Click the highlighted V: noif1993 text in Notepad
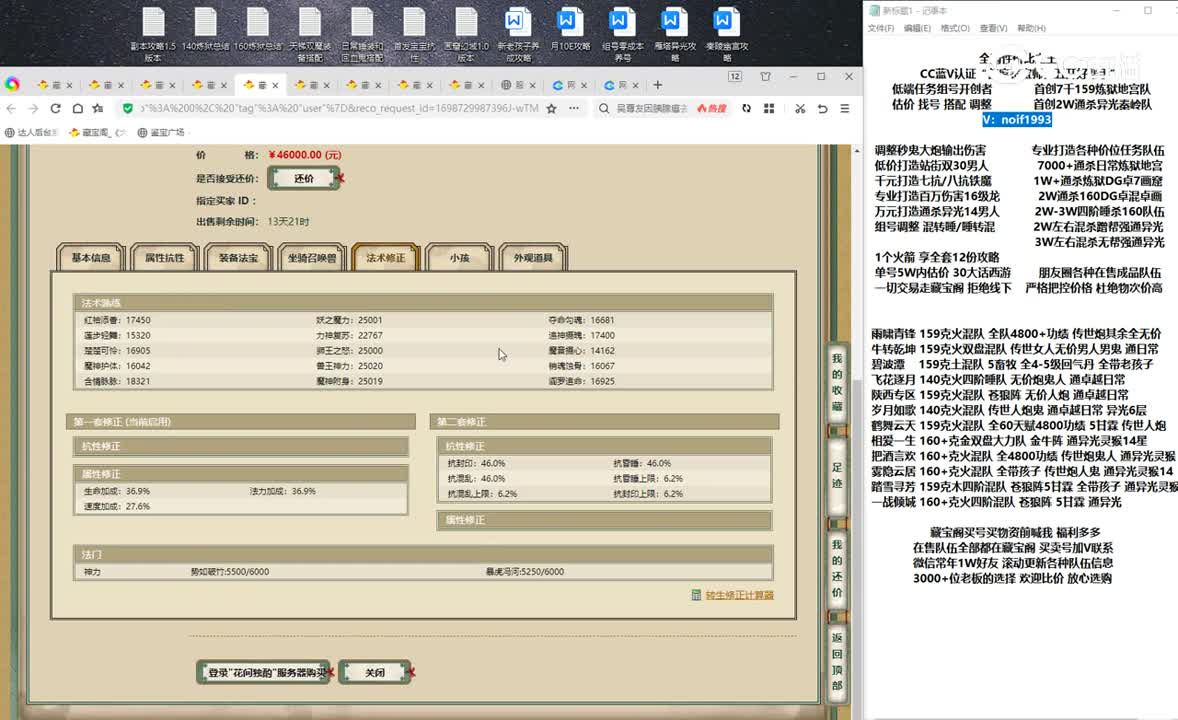The width and height of the screenshot is (1178, 720). [x=1016, y=119]
